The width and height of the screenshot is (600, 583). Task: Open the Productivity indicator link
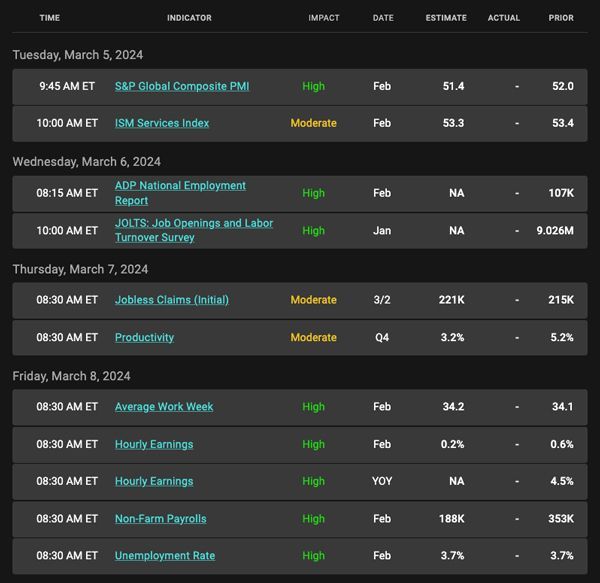[145, 337]
